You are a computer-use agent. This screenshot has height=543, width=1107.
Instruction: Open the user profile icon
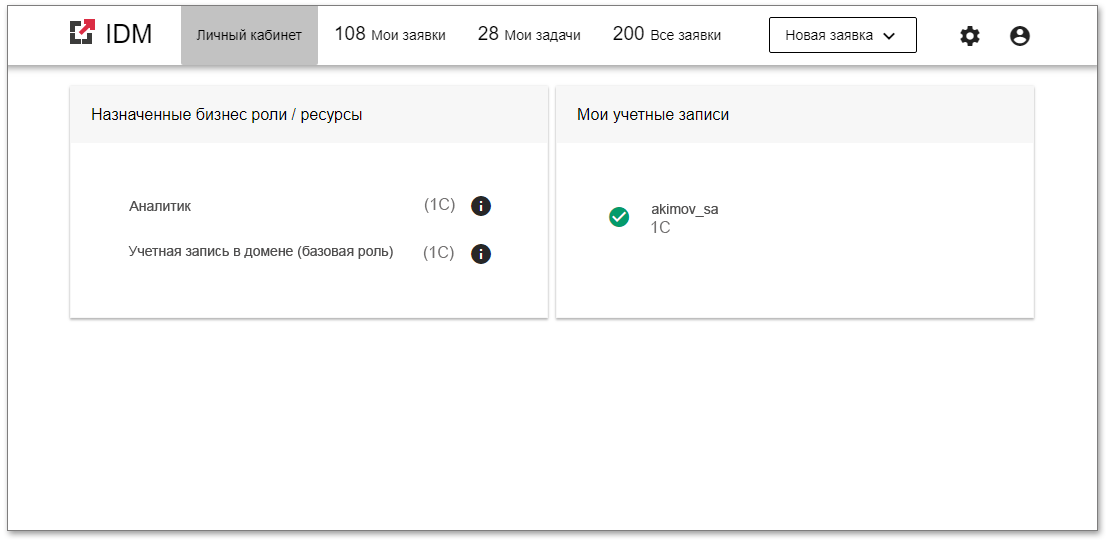click(x=1020, y=36)
